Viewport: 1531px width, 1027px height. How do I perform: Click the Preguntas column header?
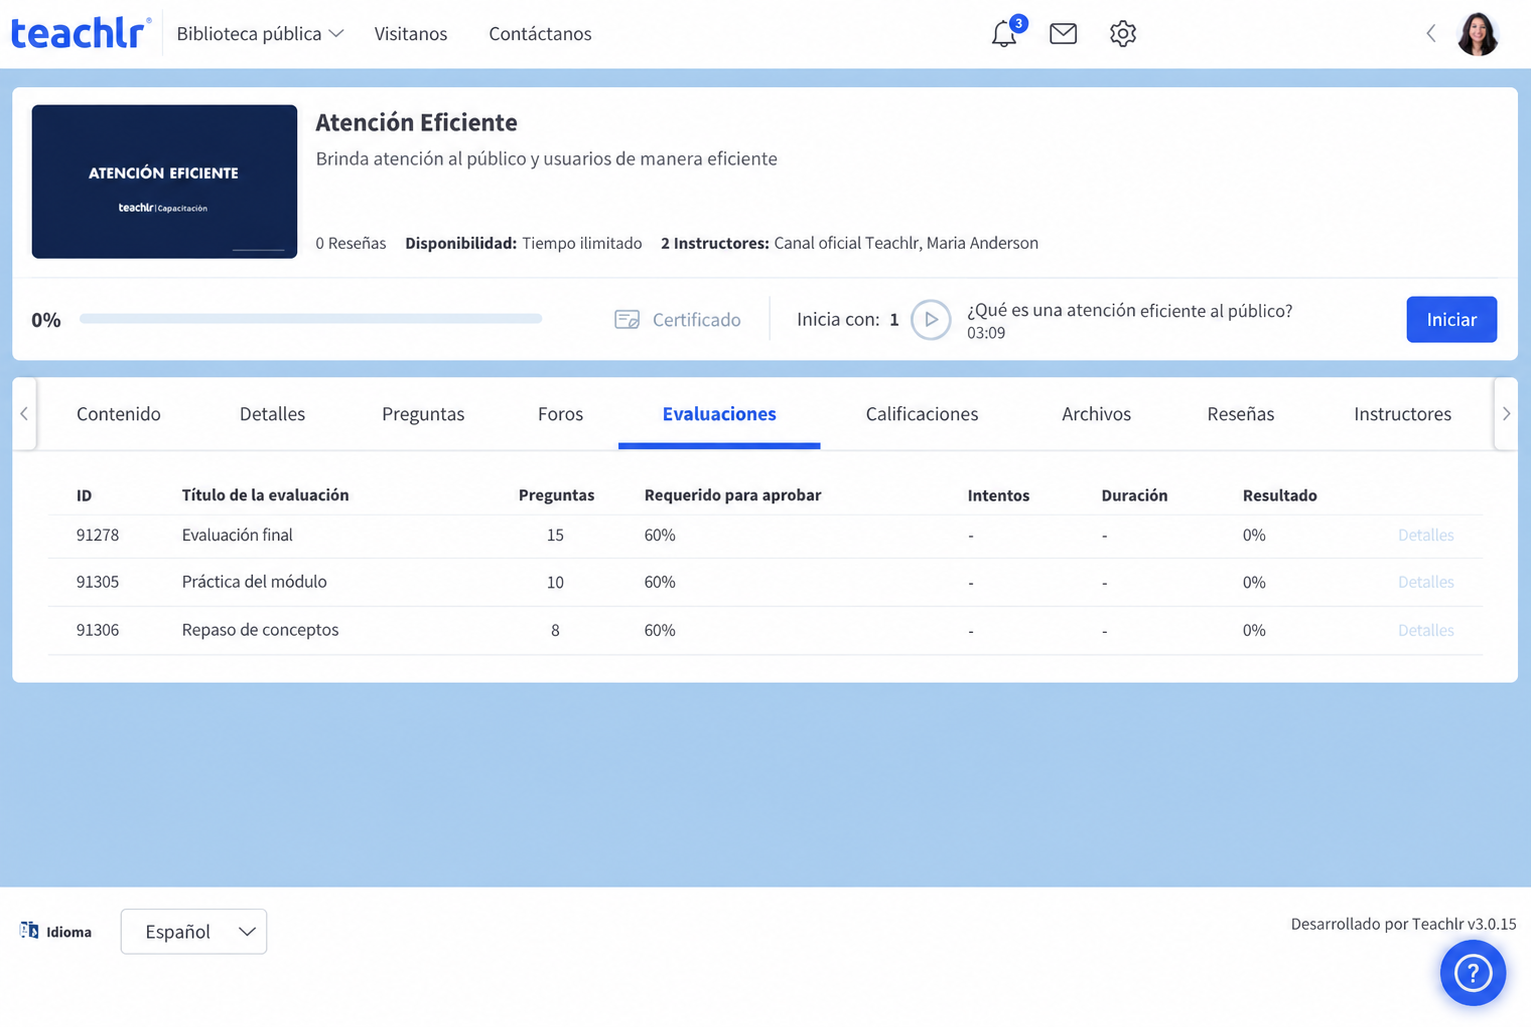[556, 496]
